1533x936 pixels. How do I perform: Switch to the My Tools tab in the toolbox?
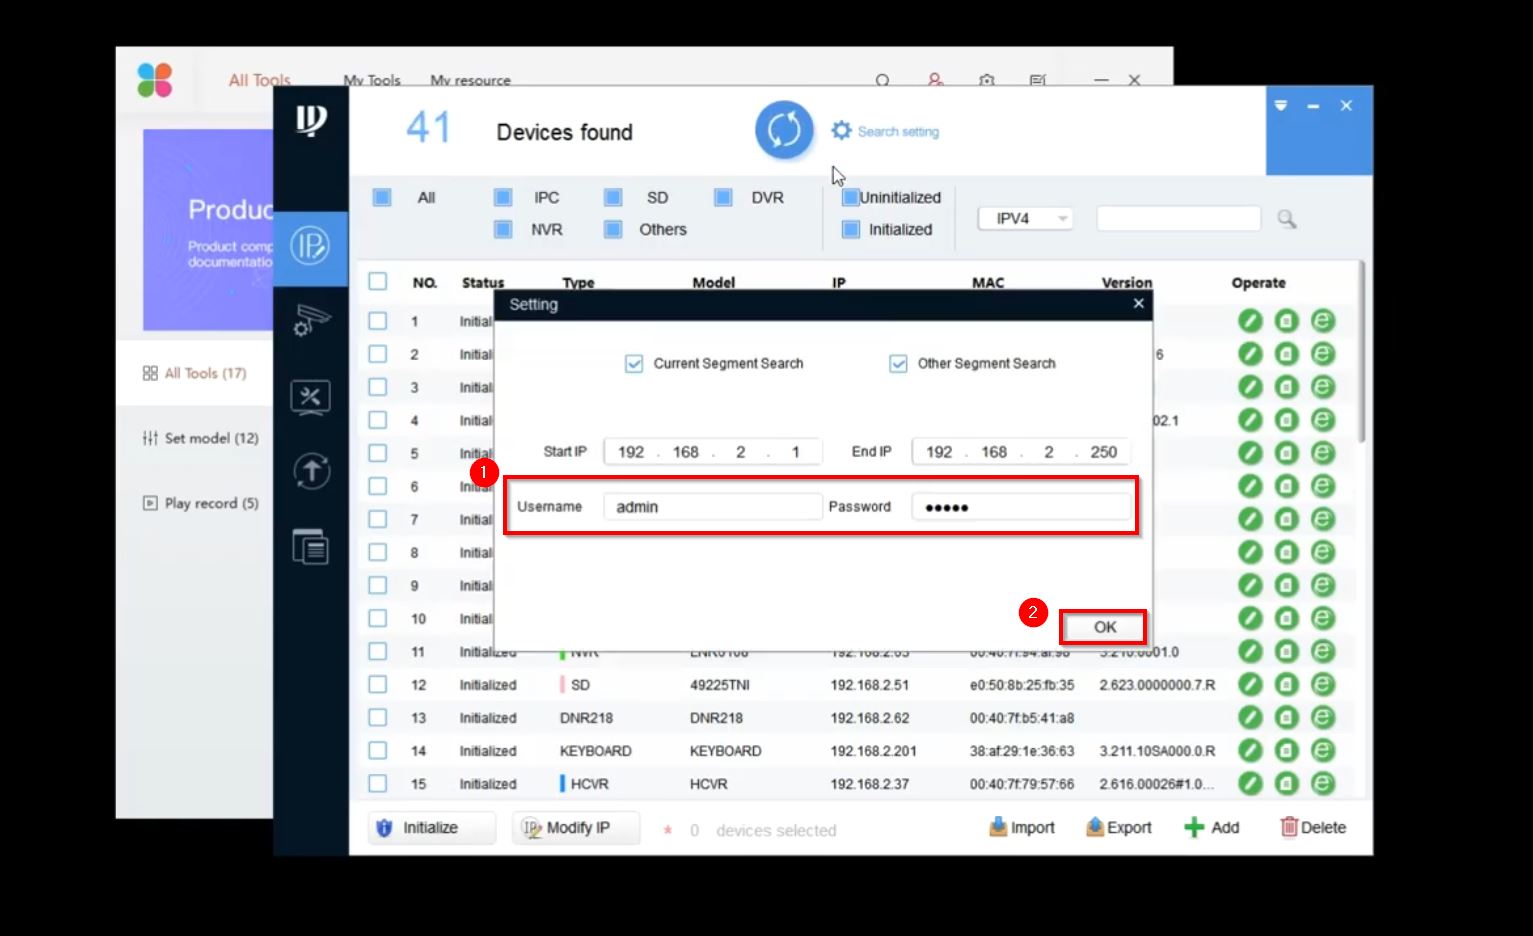click(x=372, y=80)
